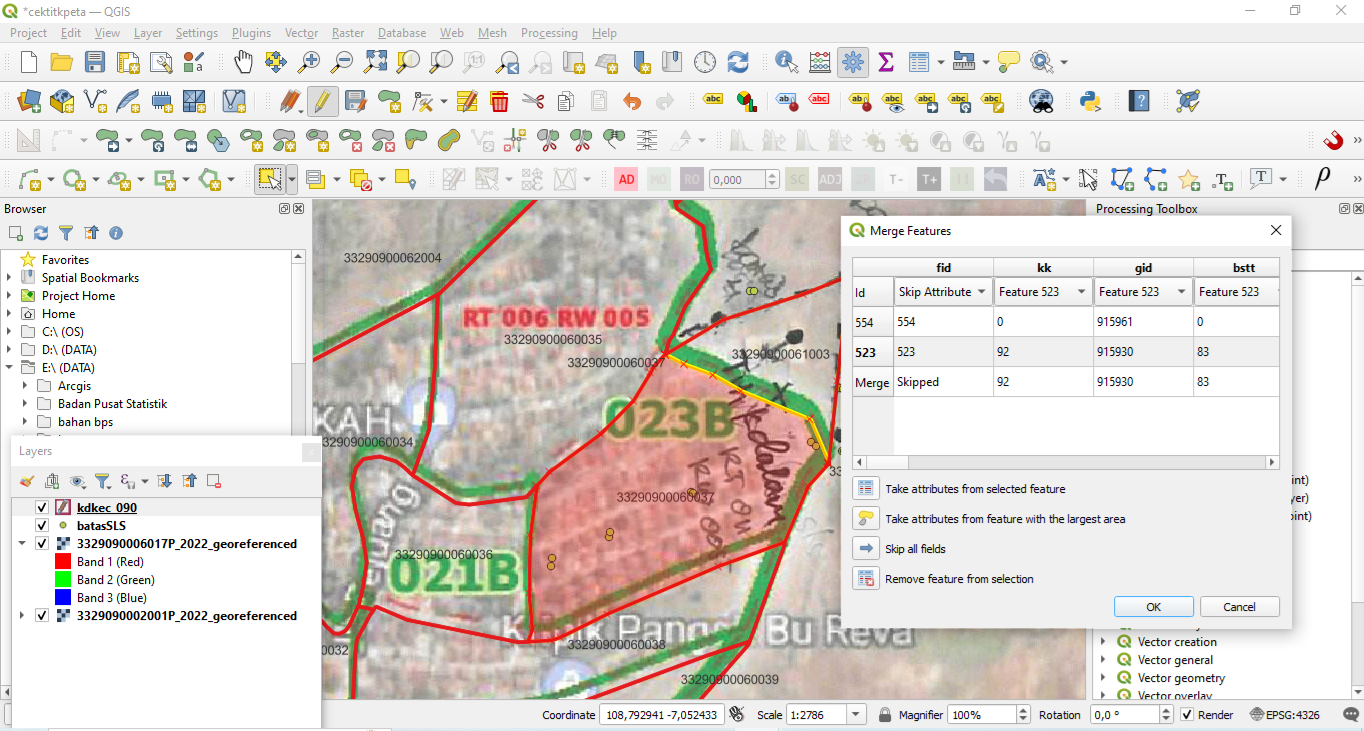The width and height of the screenshot is (1364, 731).
Task: Open the Plugins menu
Action: click(x=251, y=33)
